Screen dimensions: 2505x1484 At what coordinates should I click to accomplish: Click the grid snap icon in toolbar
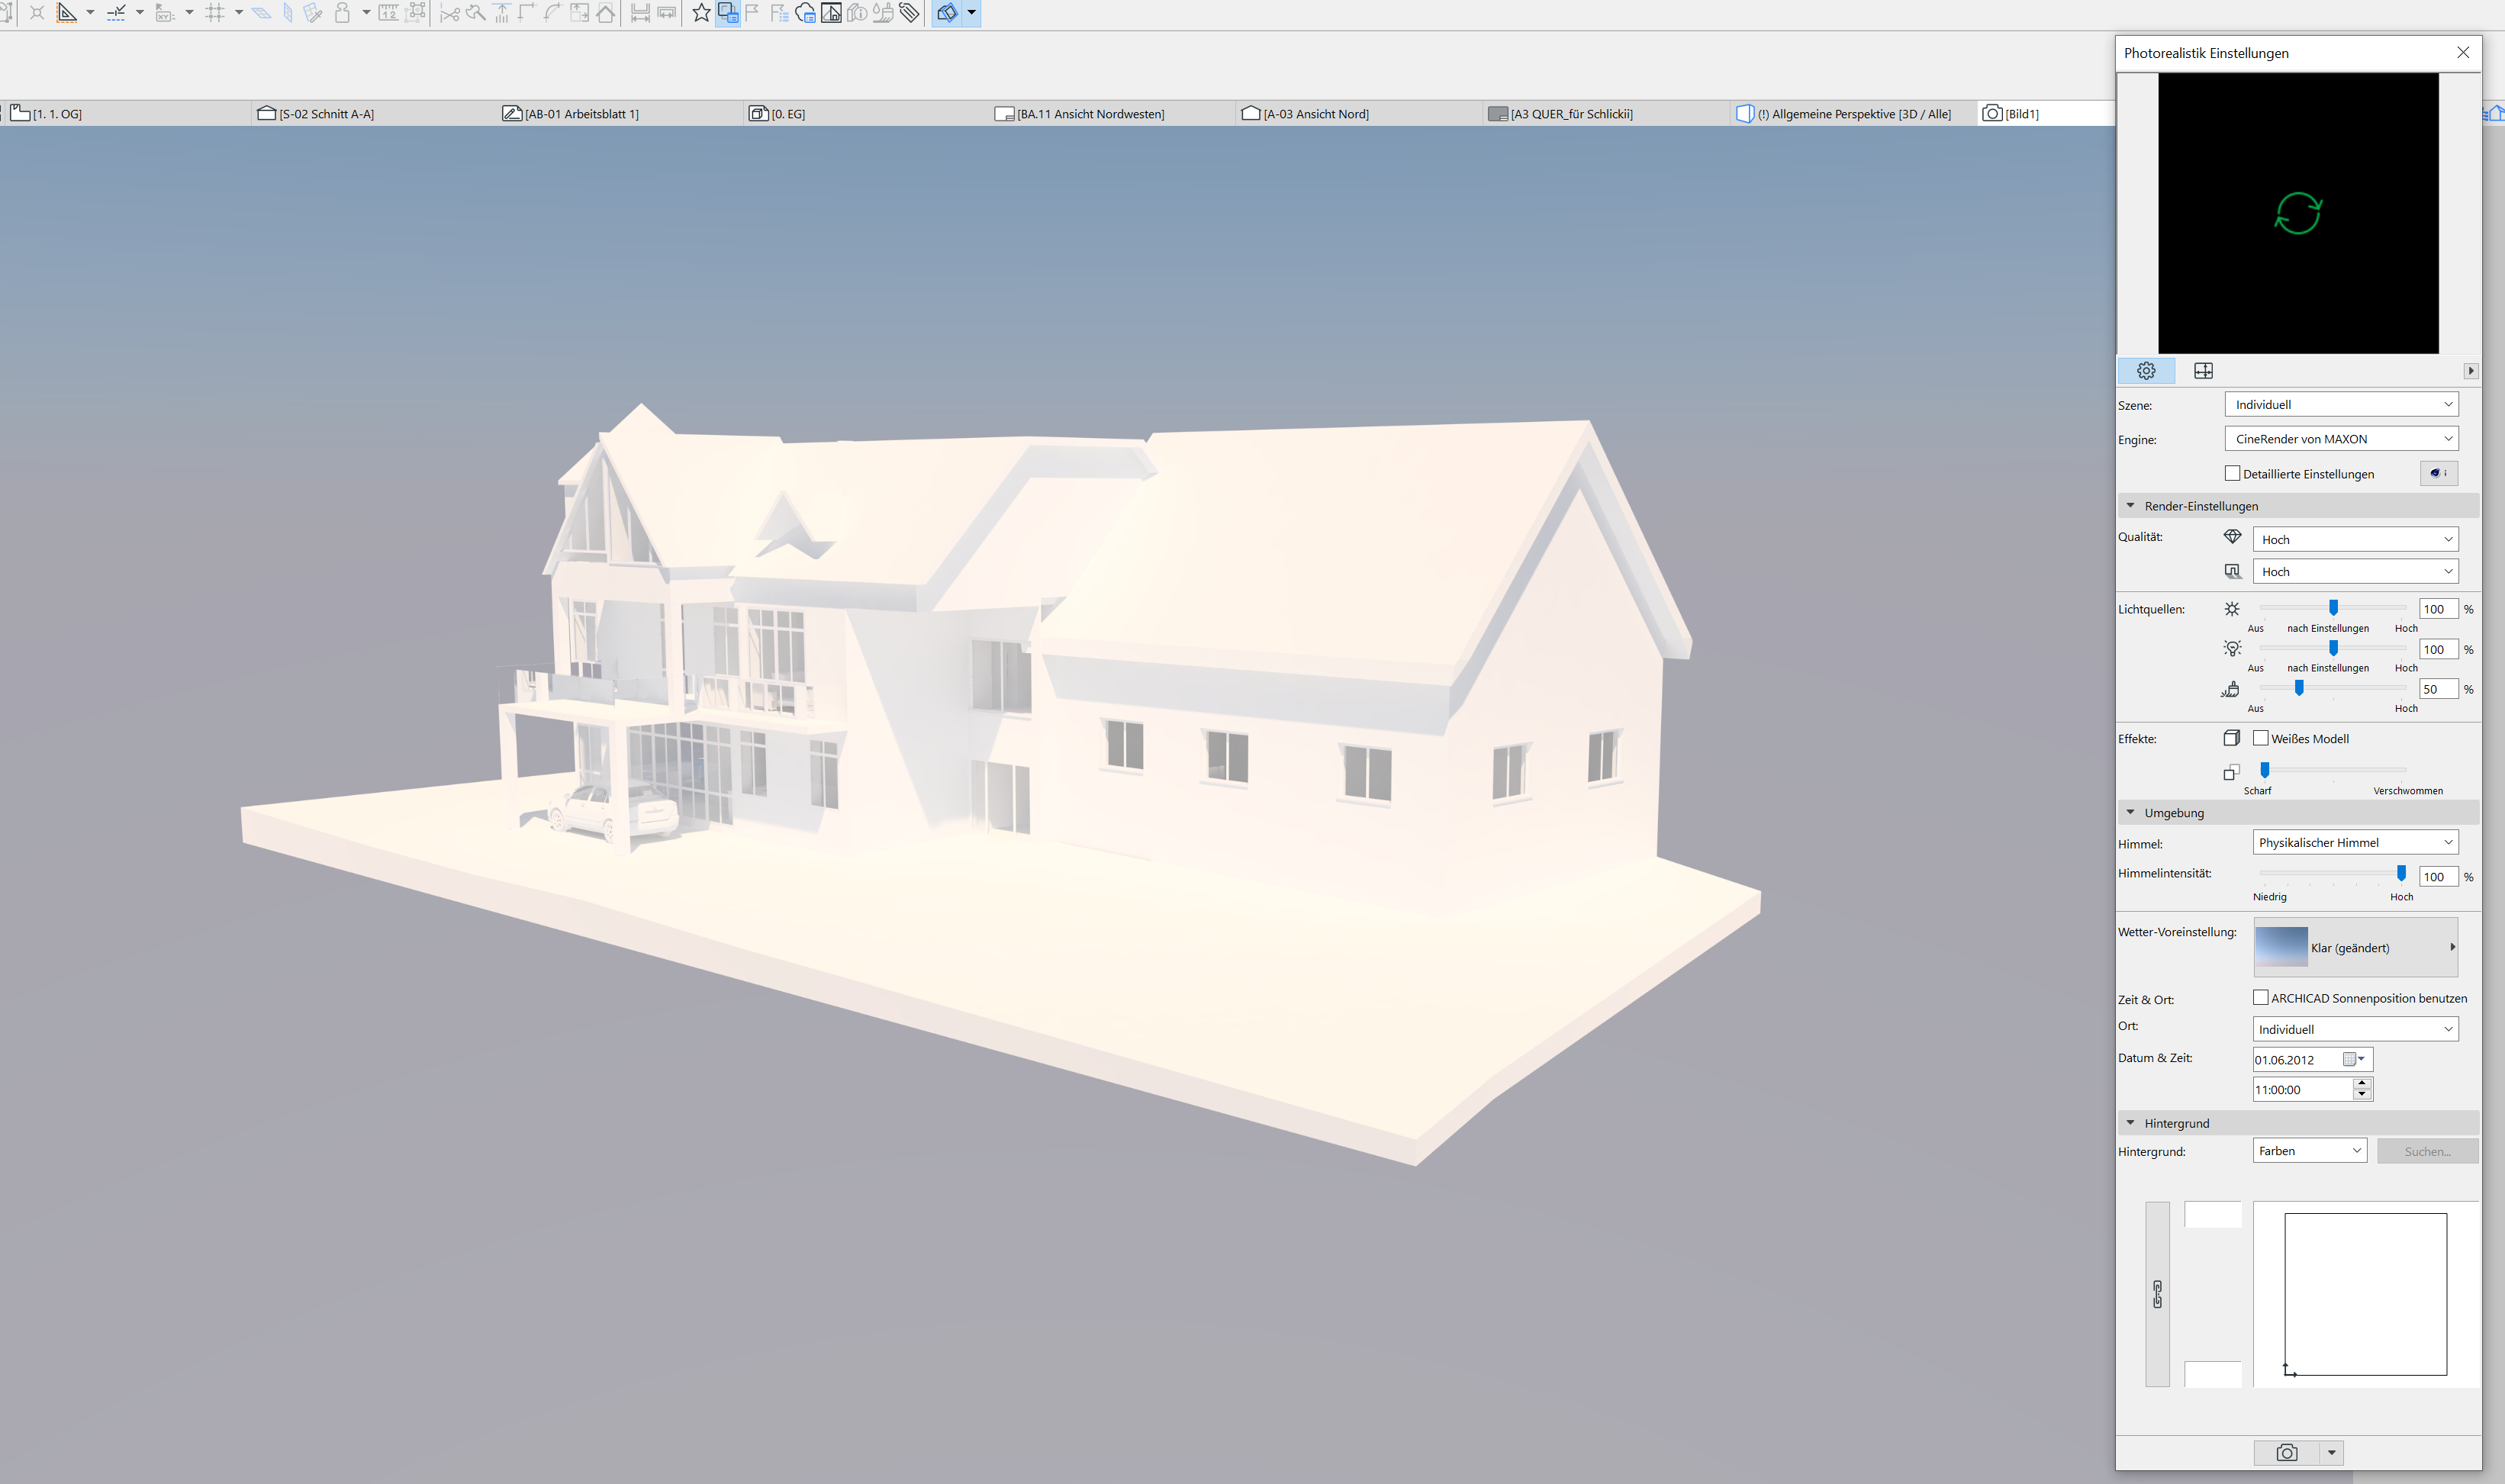click(214, 13)
